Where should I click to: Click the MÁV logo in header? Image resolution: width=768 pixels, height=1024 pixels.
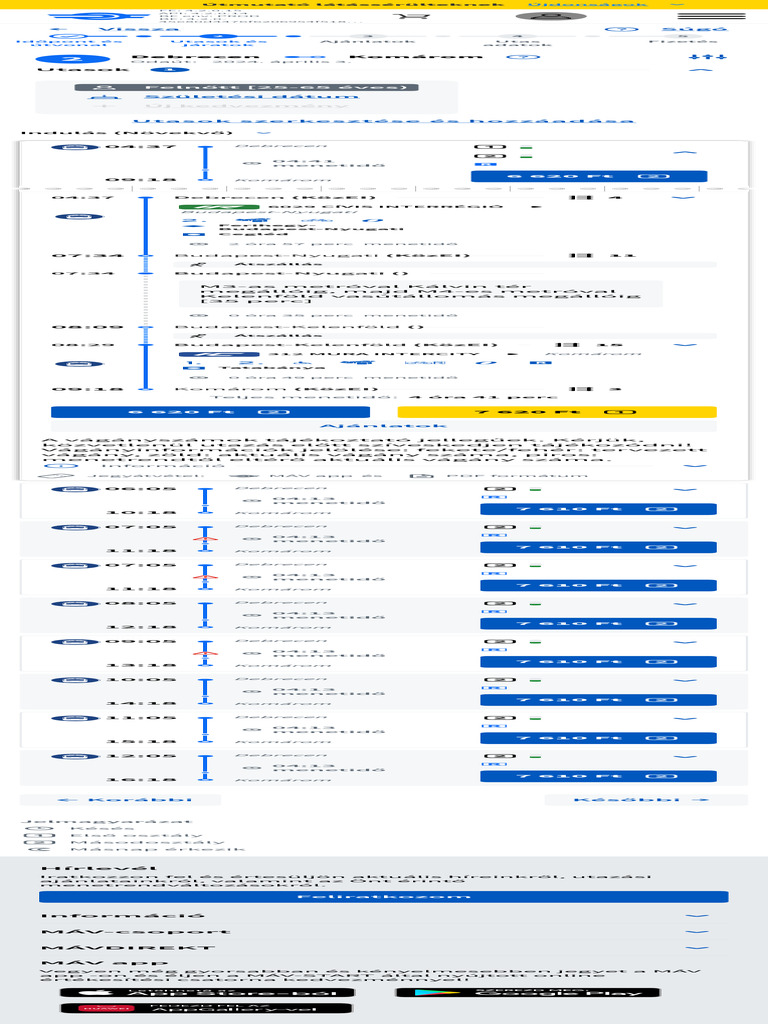90,16
